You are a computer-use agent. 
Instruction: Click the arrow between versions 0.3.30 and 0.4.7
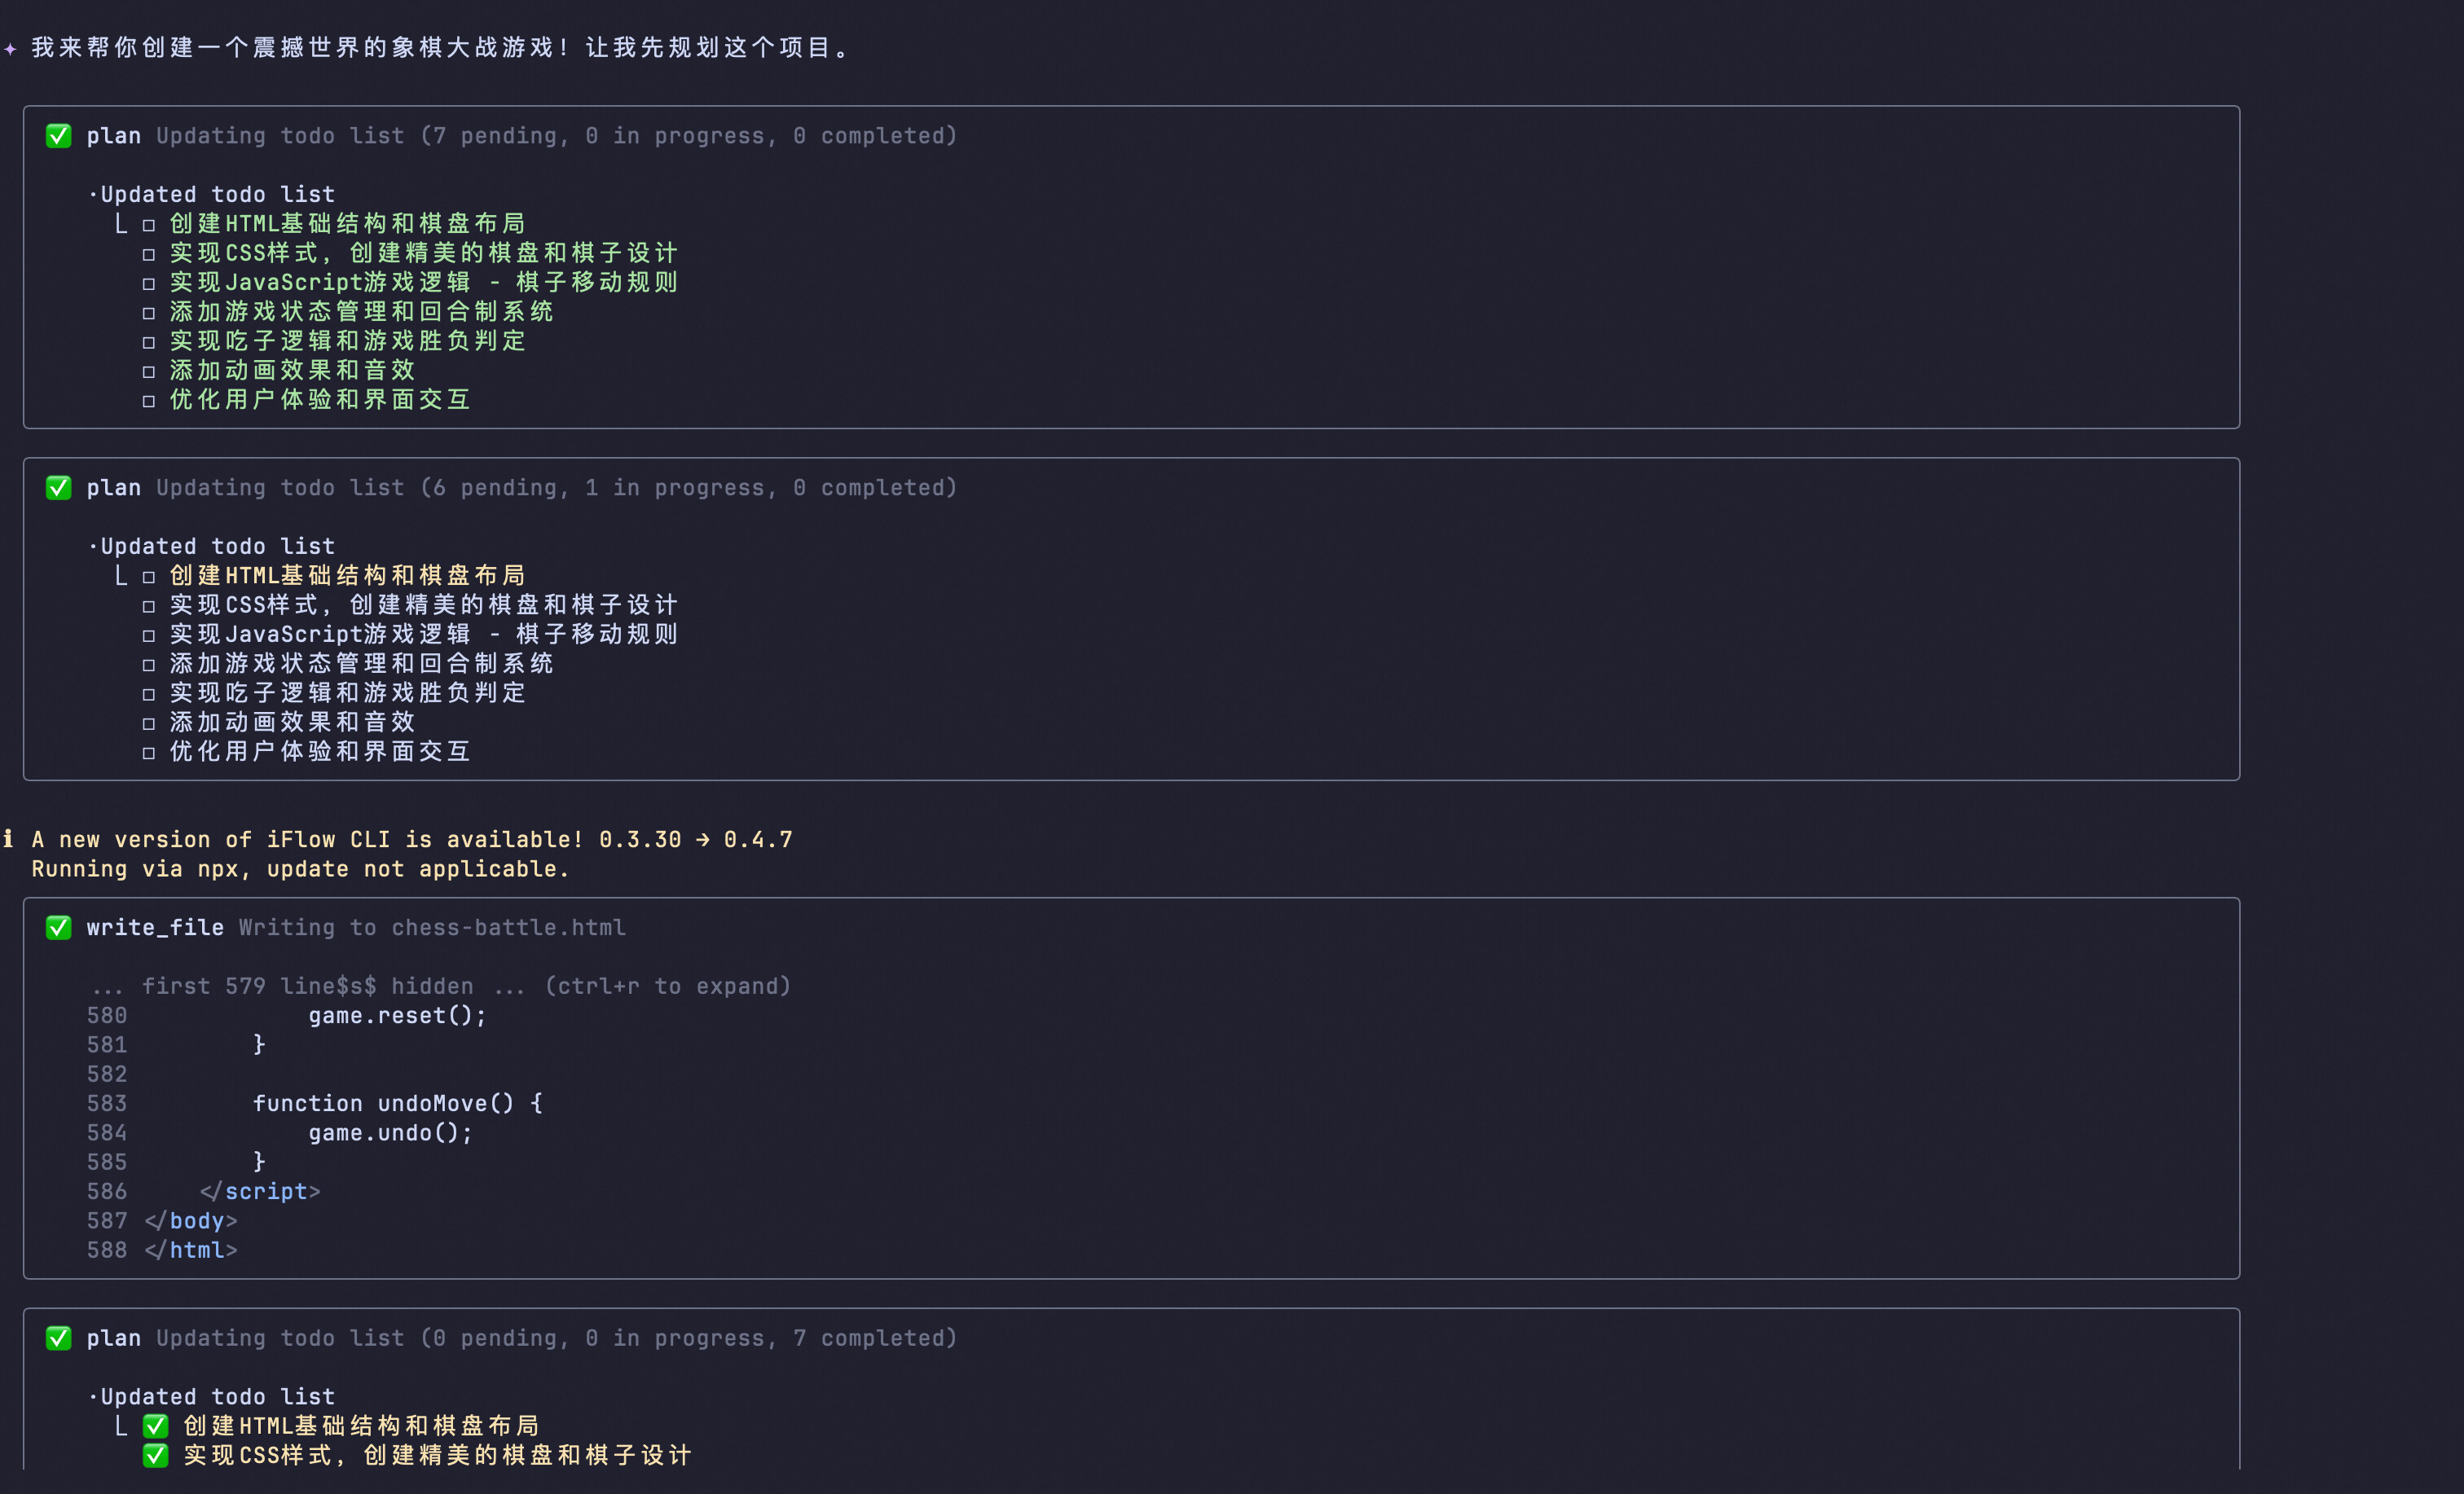pos(702,840)
